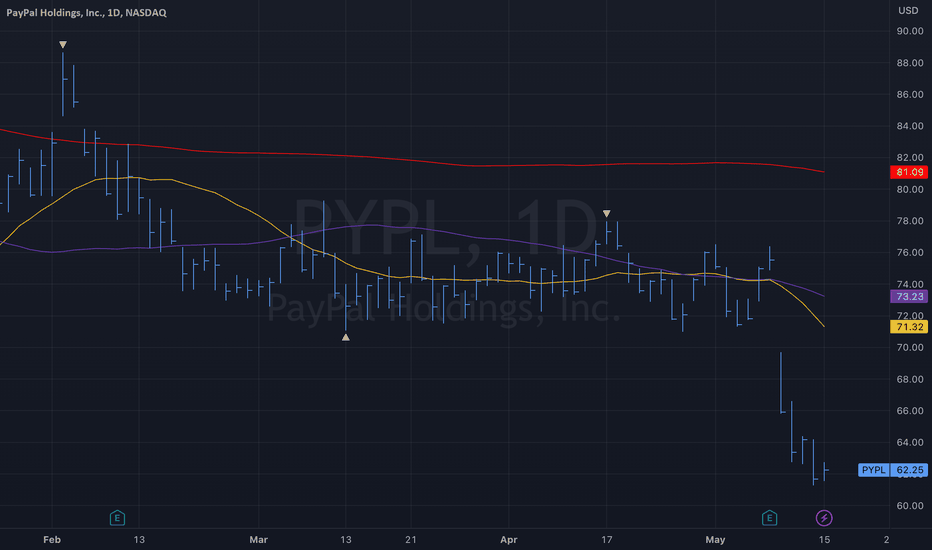Click the red 81.09 price label
This screenshot has width=932, height=550.
(909, 172)
